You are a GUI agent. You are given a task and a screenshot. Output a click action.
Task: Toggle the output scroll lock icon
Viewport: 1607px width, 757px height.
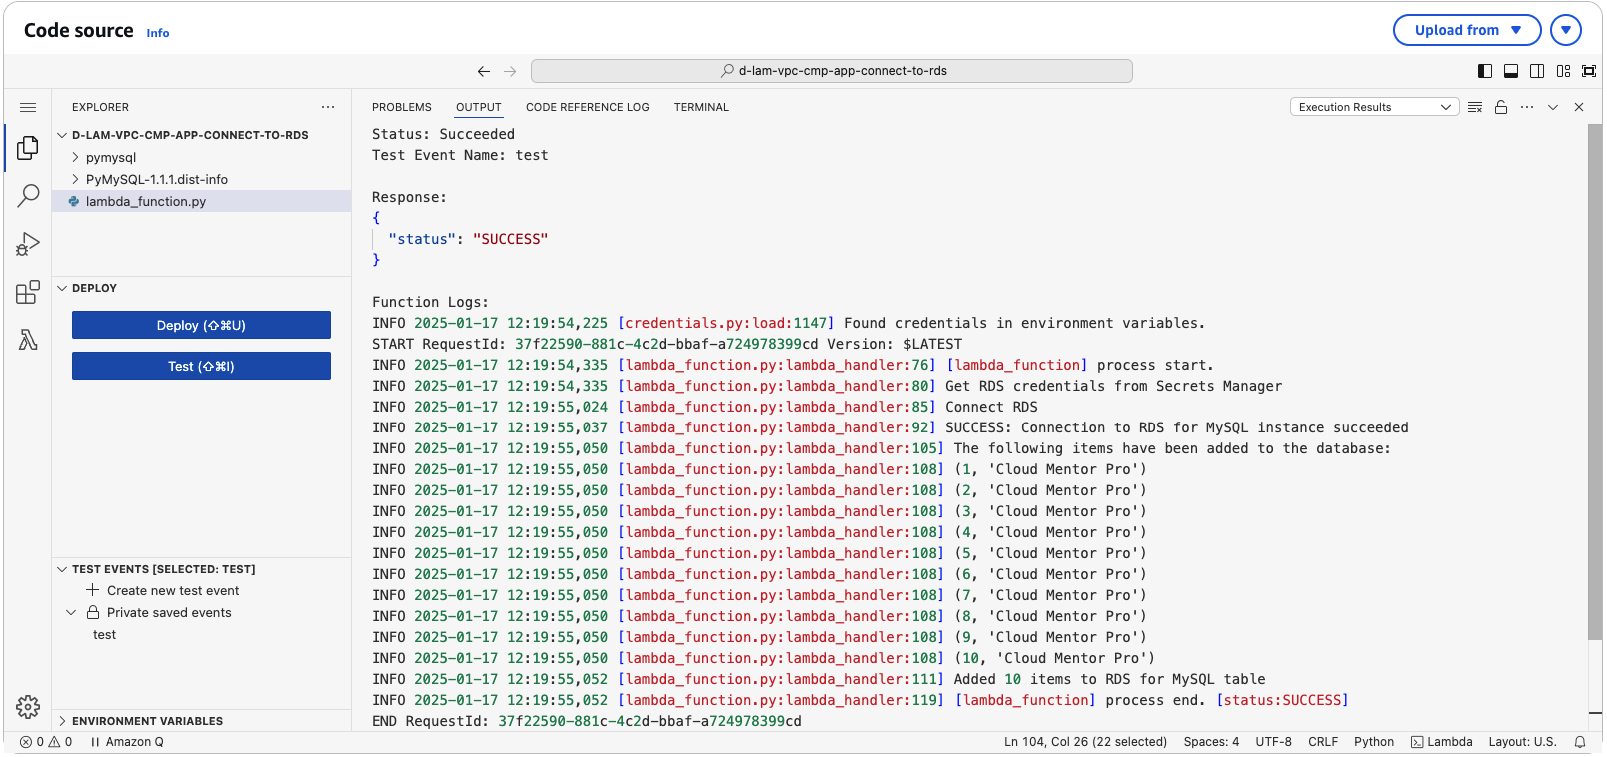click(1501, 107)
